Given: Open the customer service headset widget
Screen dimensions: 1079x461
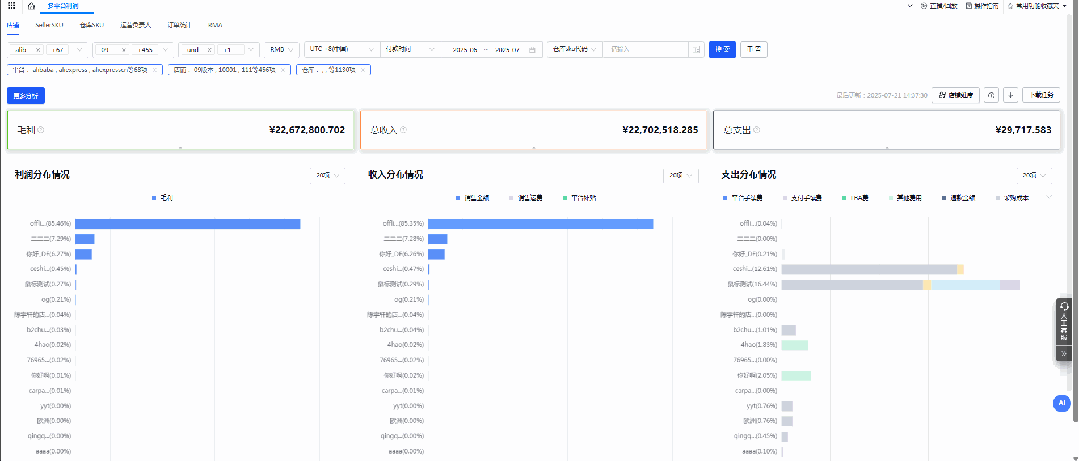Looking at the screenshot, I should tap(1064, 322).
